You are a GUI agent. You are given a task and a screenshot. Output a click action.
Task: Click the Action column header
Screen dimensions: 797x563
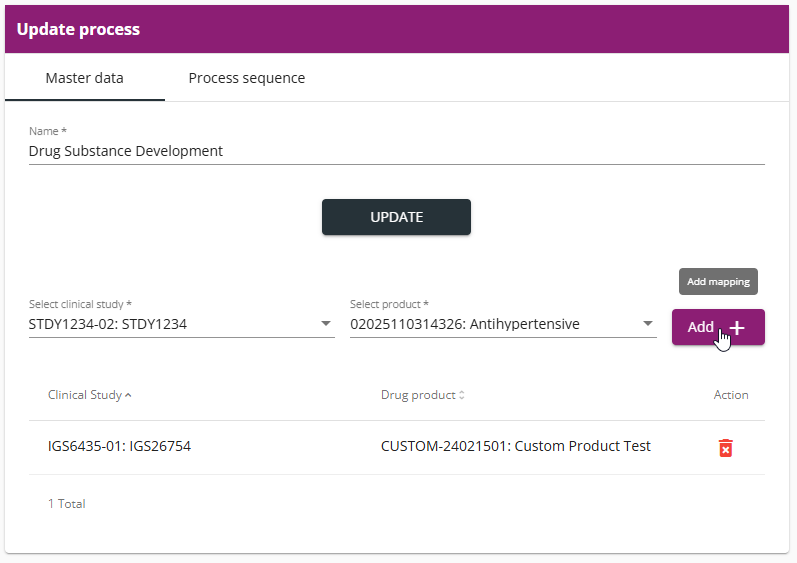click(731, 395)
